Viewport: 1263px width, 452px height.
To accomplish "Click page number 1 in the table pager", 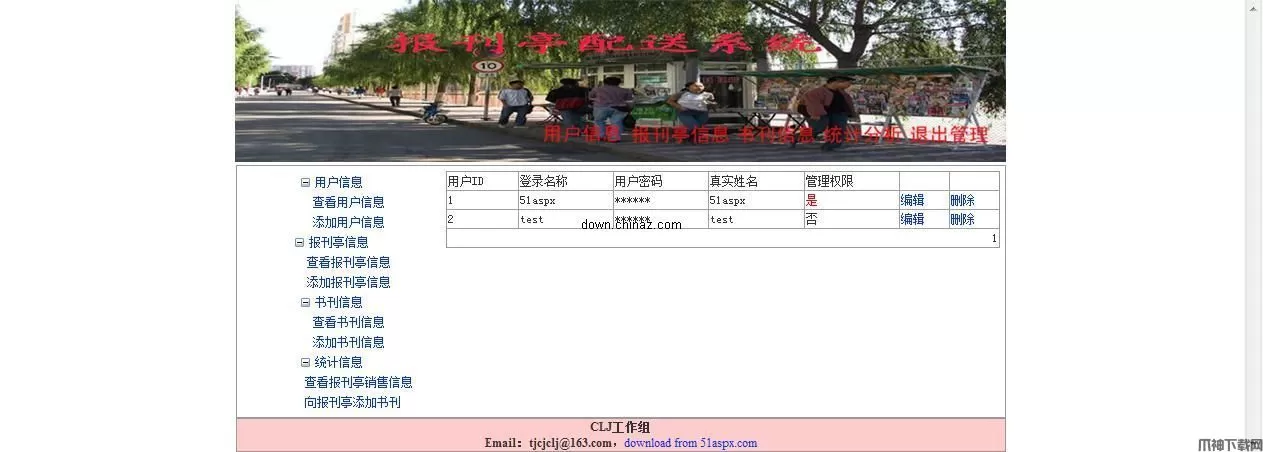I will tap(994, 239).
